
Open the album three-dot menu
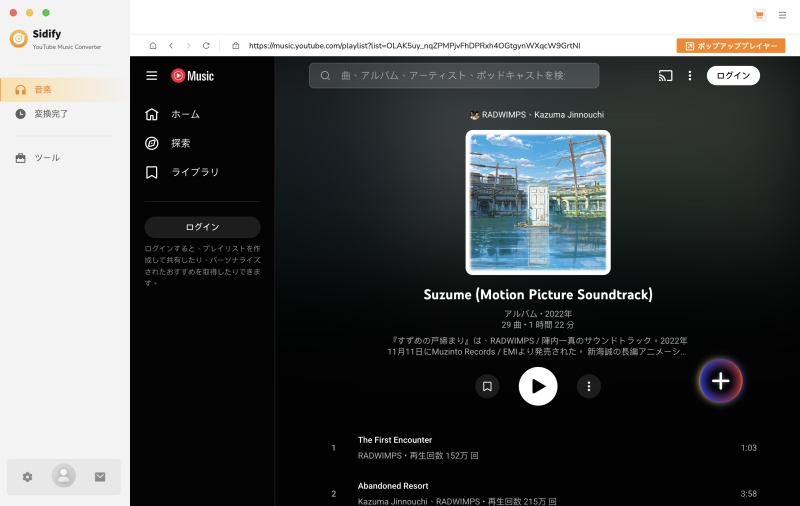coord(589,386)
